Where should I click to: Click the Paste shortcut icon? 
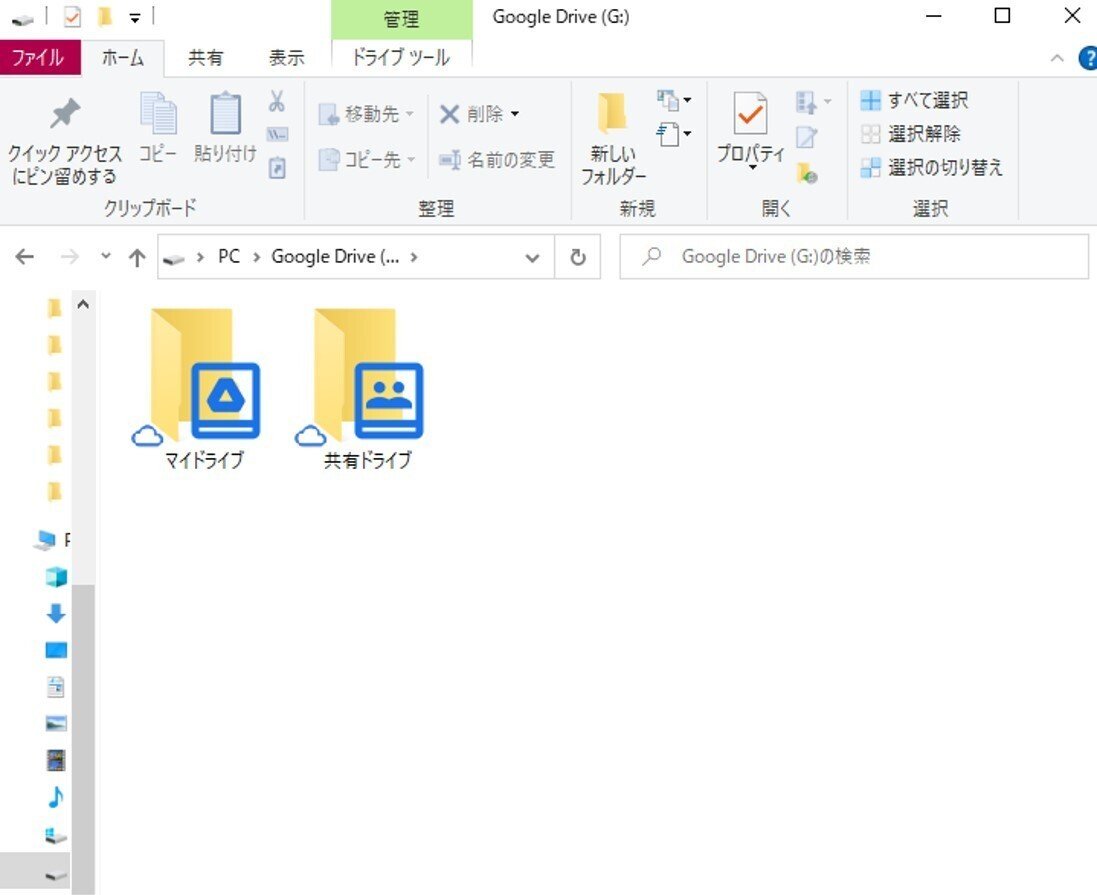[277, 168]
